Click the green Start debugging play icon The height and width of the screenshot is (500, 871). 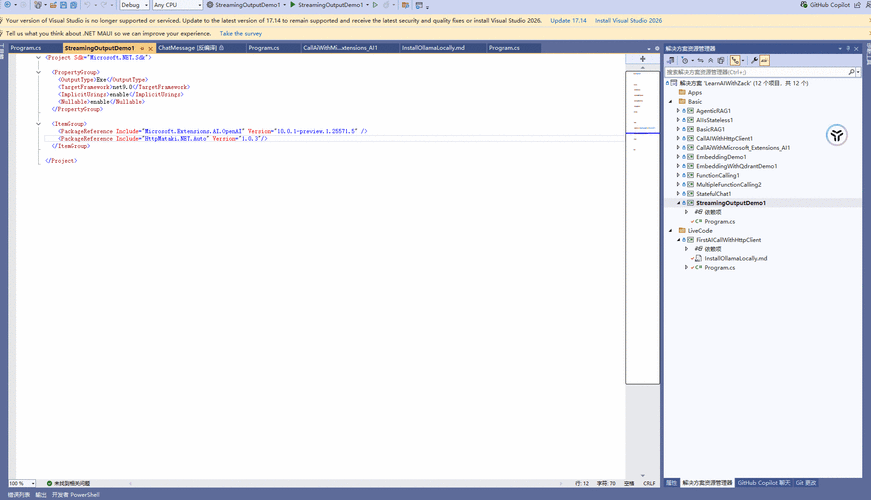(x=293, y=4)
